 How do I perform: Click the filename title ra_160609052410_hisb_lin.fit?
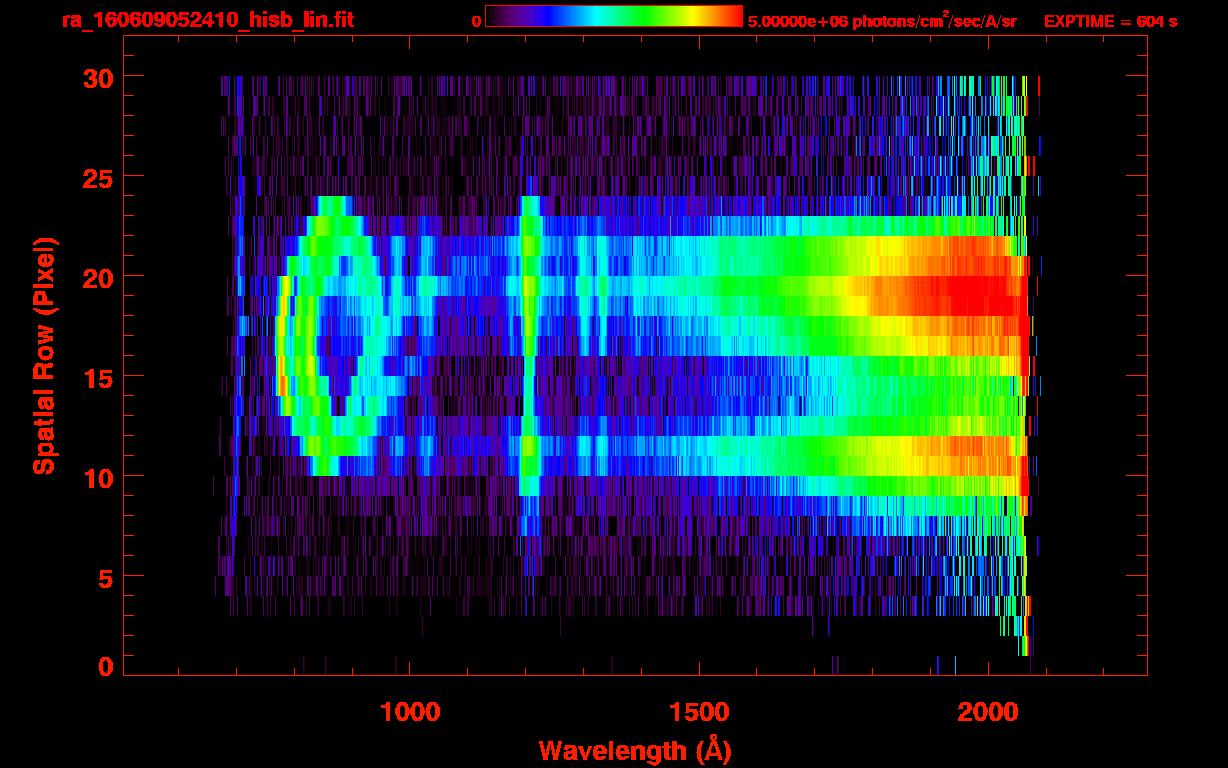click(x=207, y=20)
